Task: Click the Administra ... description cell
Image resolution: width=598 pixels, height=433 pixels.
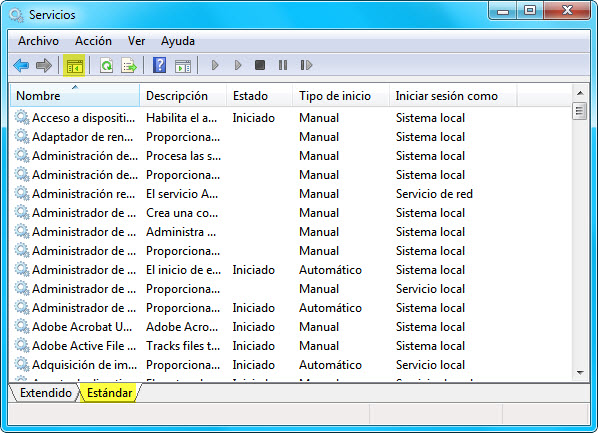Action: coord(181,232)
